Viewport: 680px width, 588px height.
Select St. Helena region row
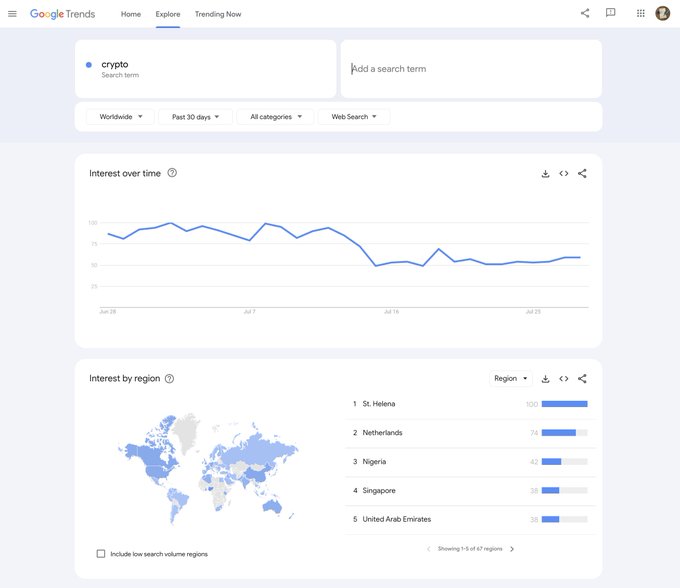click(x=470, y=404)
